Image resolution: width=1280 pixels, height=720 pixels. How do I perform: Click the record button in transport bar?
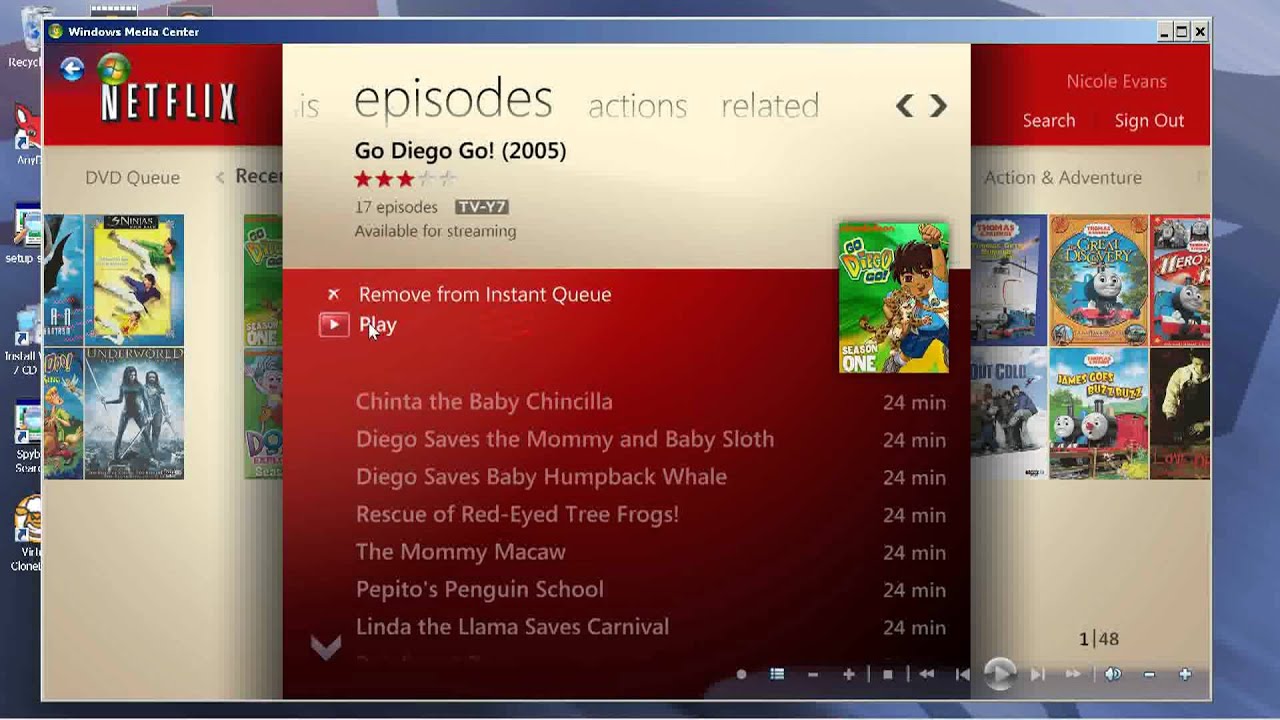(x=741, y=674)
